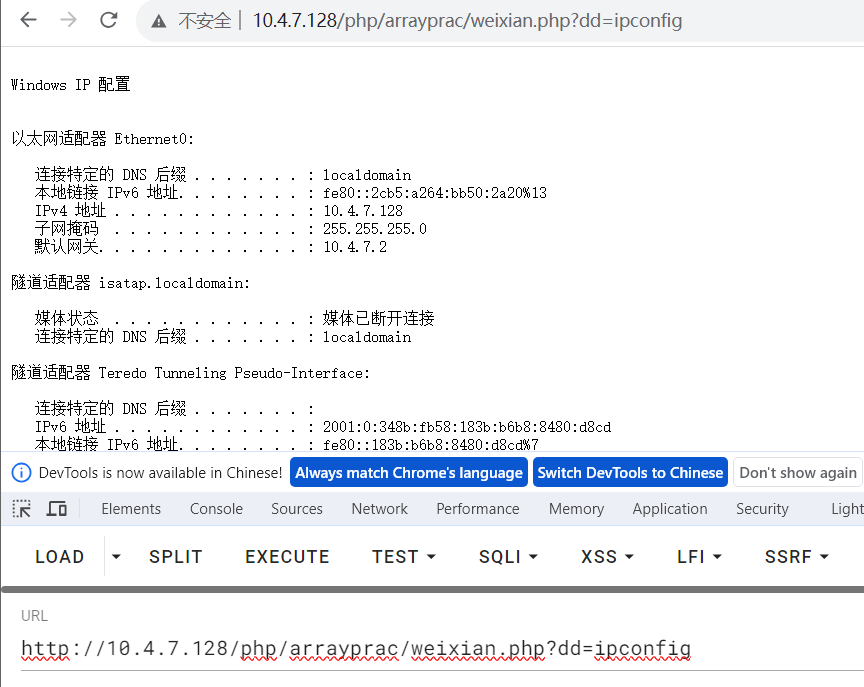864x687 pixels.
Task: Click the isatap.localdomain adapter heading
Action: coord(131,283)
